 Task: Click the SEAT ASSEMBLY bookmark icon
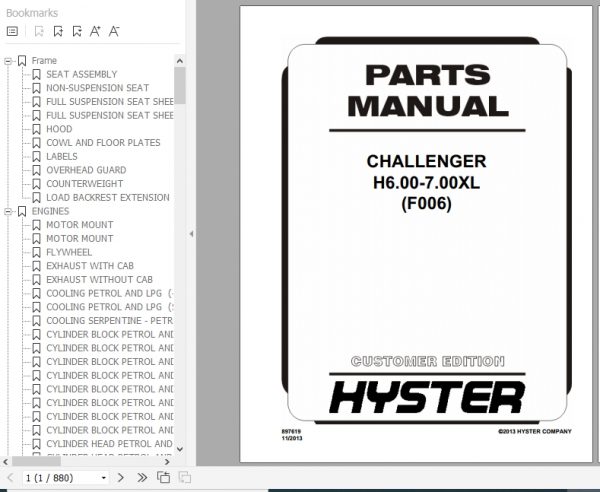[x=36, y=74]
